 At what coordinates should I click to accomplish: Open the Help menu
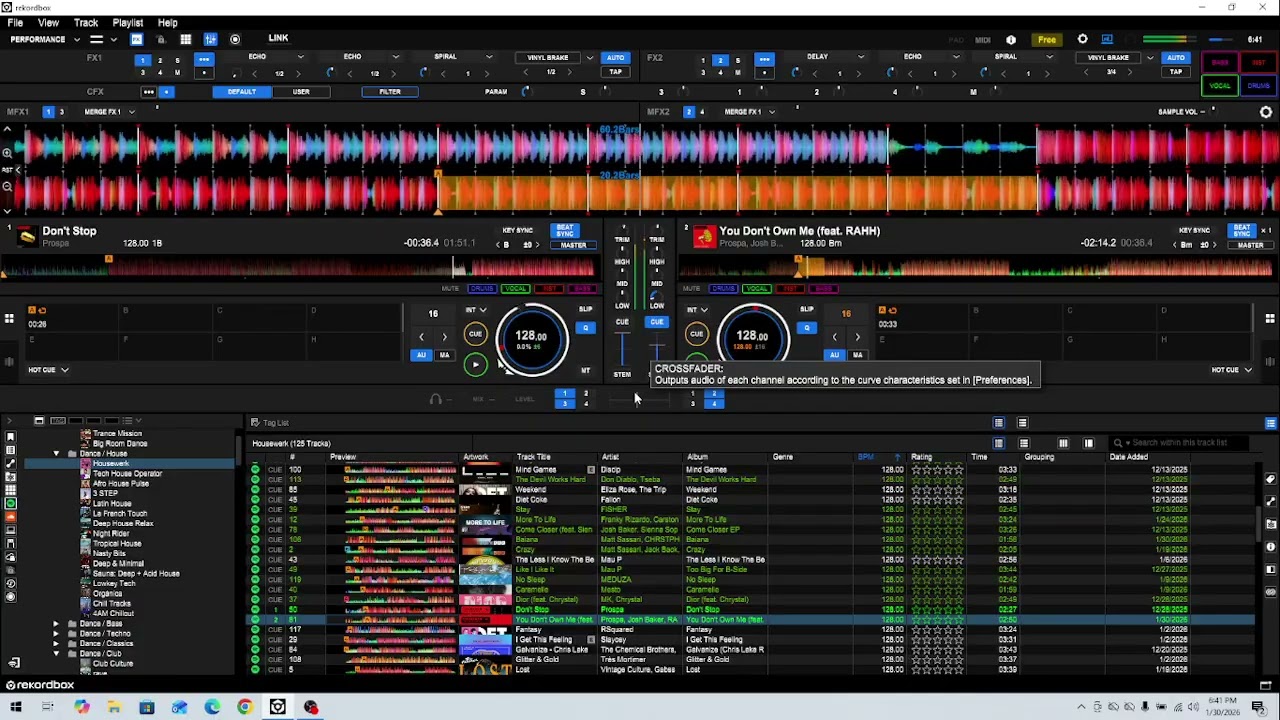point(167,22)
